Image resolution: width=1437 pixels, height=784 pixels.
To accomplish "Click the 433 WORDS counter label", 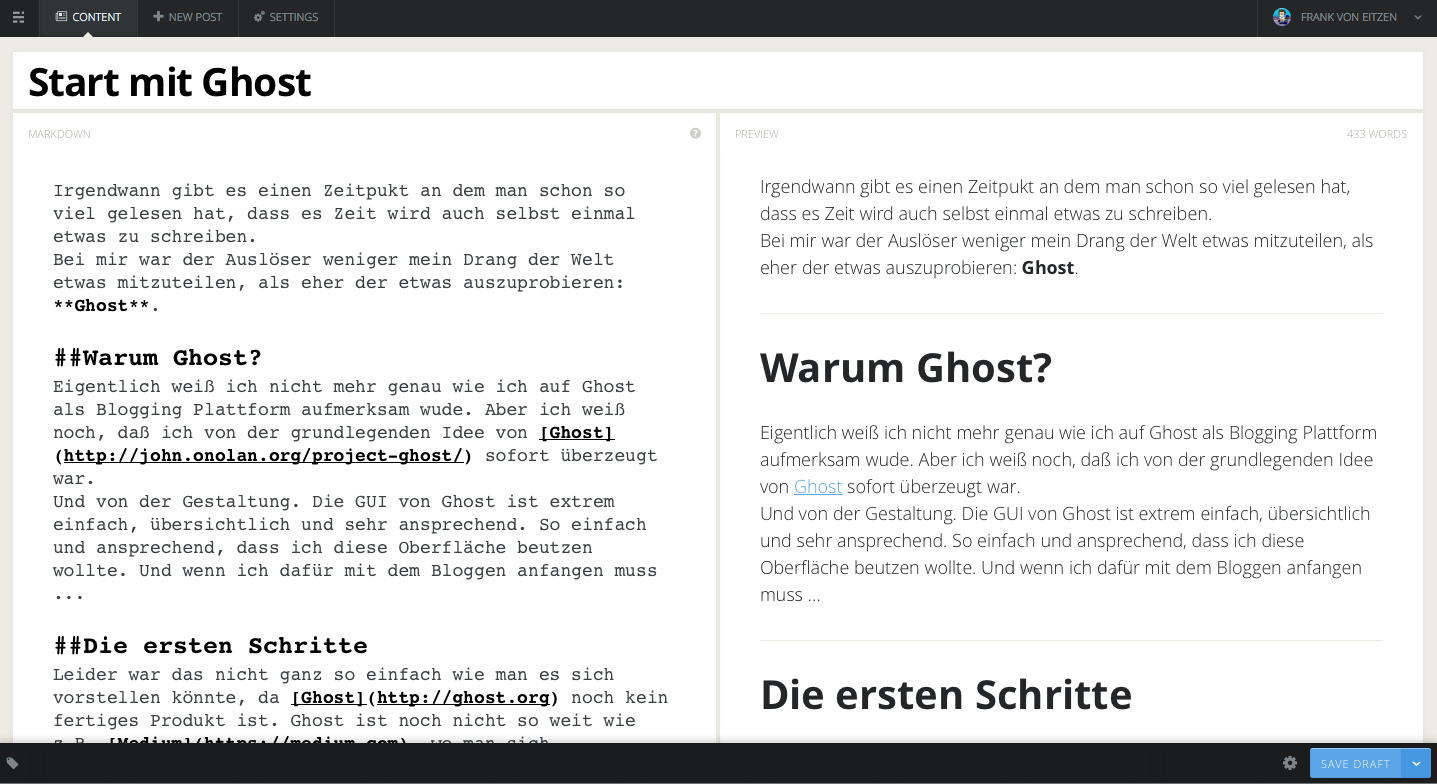I will coord(1376,133).
